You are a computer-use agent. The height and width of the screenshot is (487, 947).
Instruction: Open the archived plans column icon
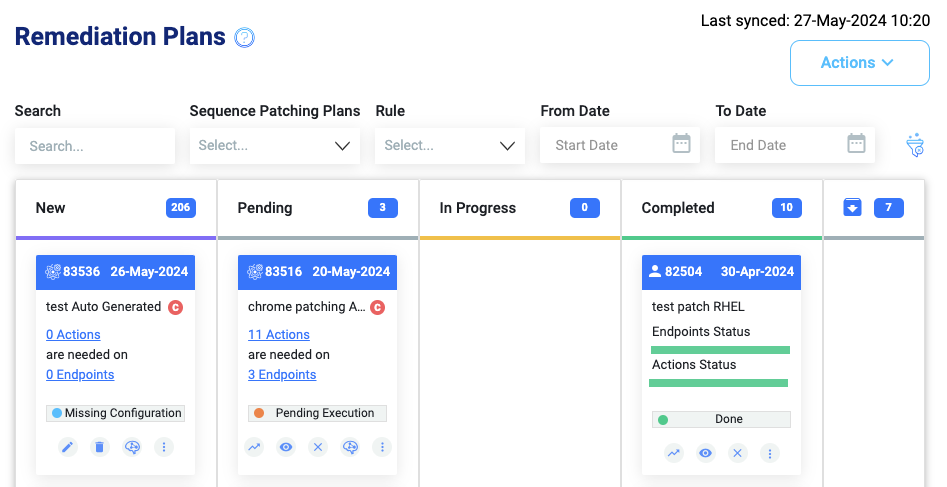tap(852, 207)
